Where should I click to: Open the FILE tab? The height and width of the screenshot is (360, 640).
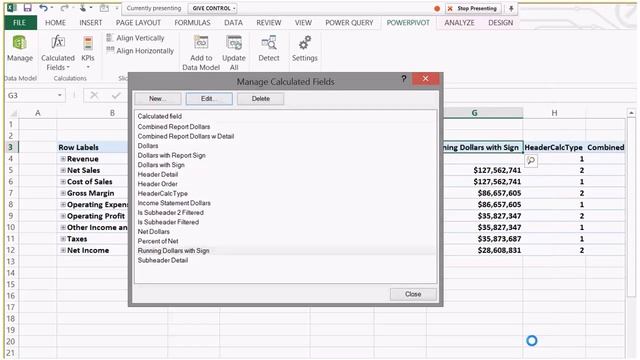pos(20,23)
